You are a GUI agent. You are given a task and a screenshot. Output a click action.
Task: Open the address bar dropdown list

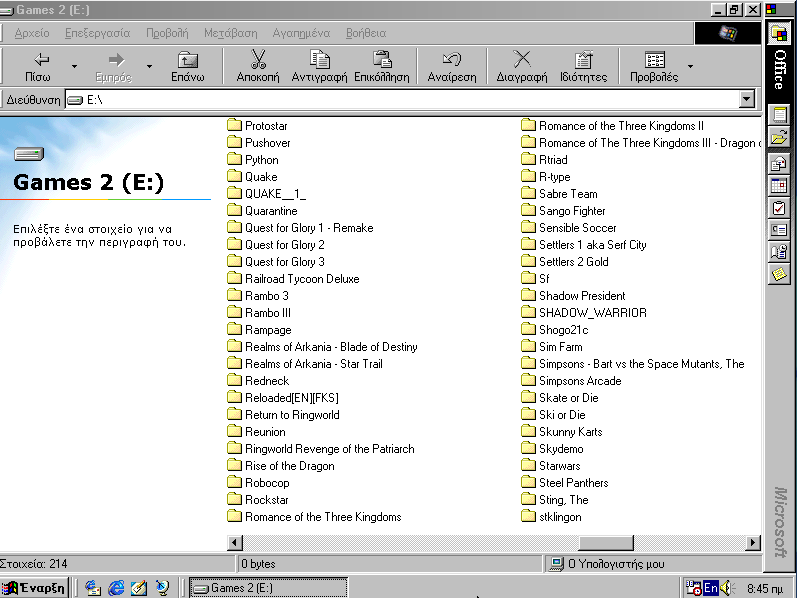click(746, 99)
